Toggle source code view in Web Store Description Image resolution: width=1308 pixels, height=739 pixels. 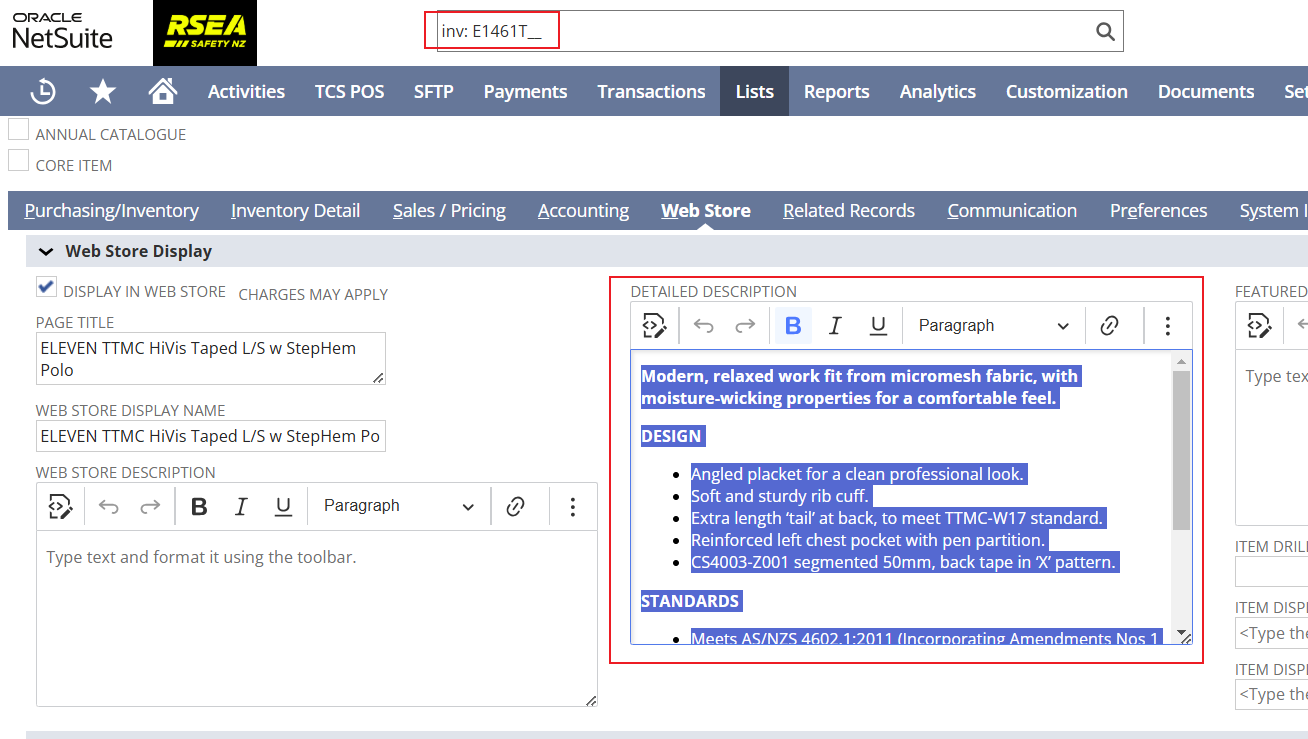[60, 506]
